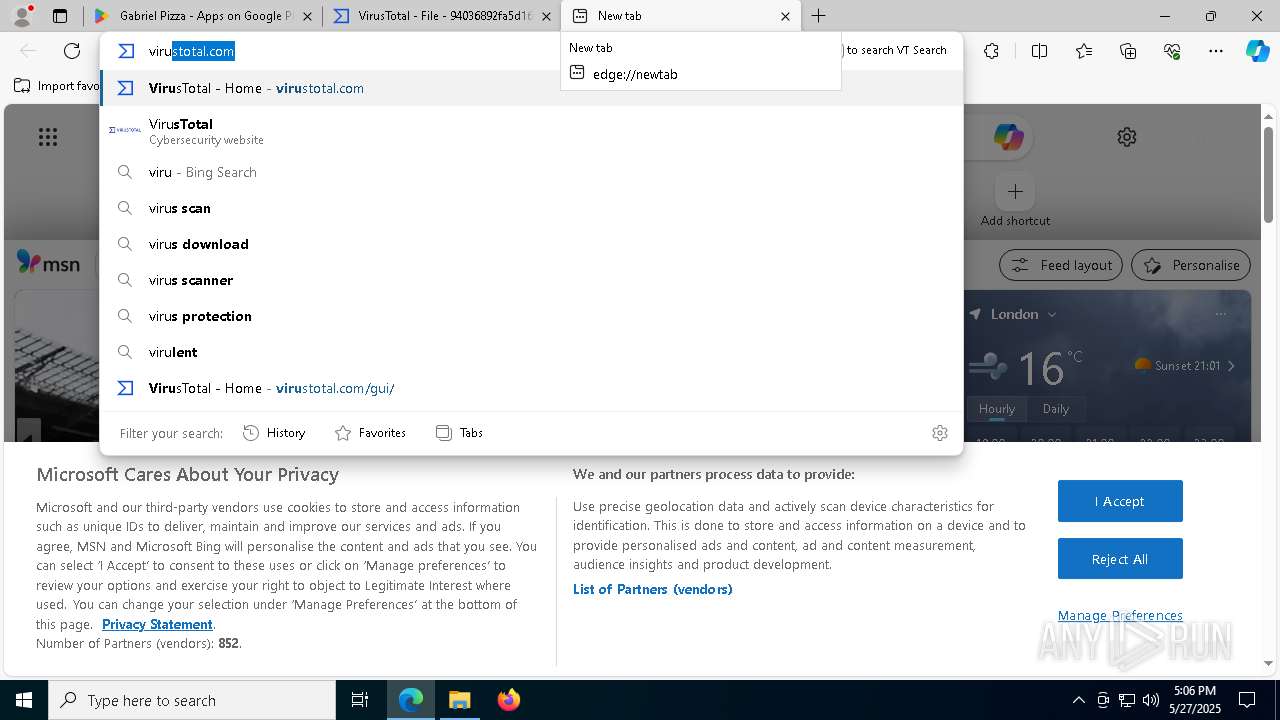Refresh the page with the reload icon
The image size is (1280, 720).
tap(72, 51)
